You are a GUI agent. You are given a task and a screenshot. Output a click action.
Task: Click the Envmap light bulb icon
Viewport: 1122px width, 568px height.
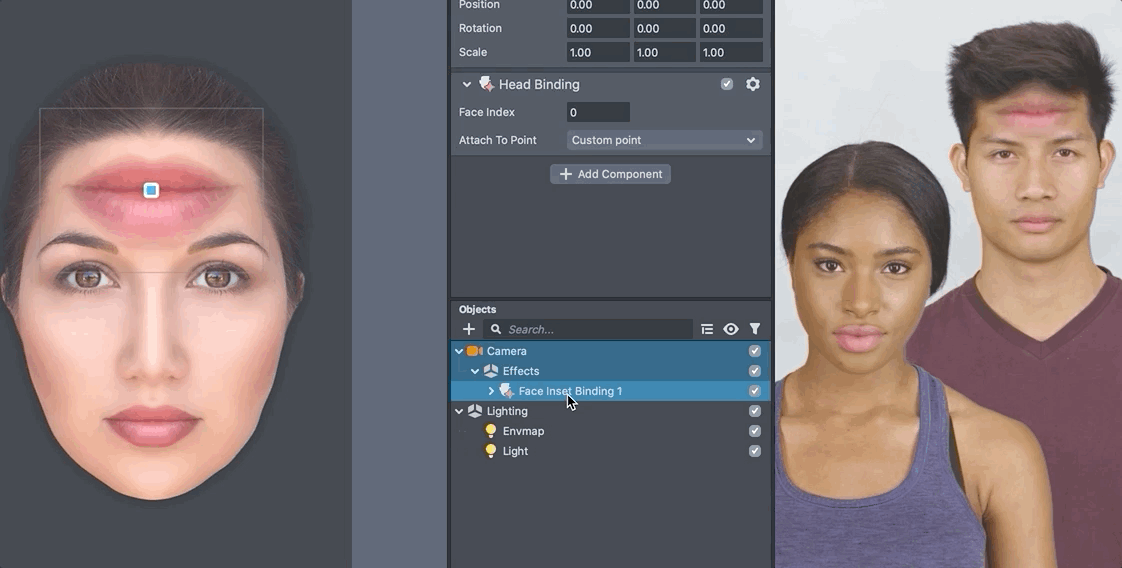coord(490,431)
